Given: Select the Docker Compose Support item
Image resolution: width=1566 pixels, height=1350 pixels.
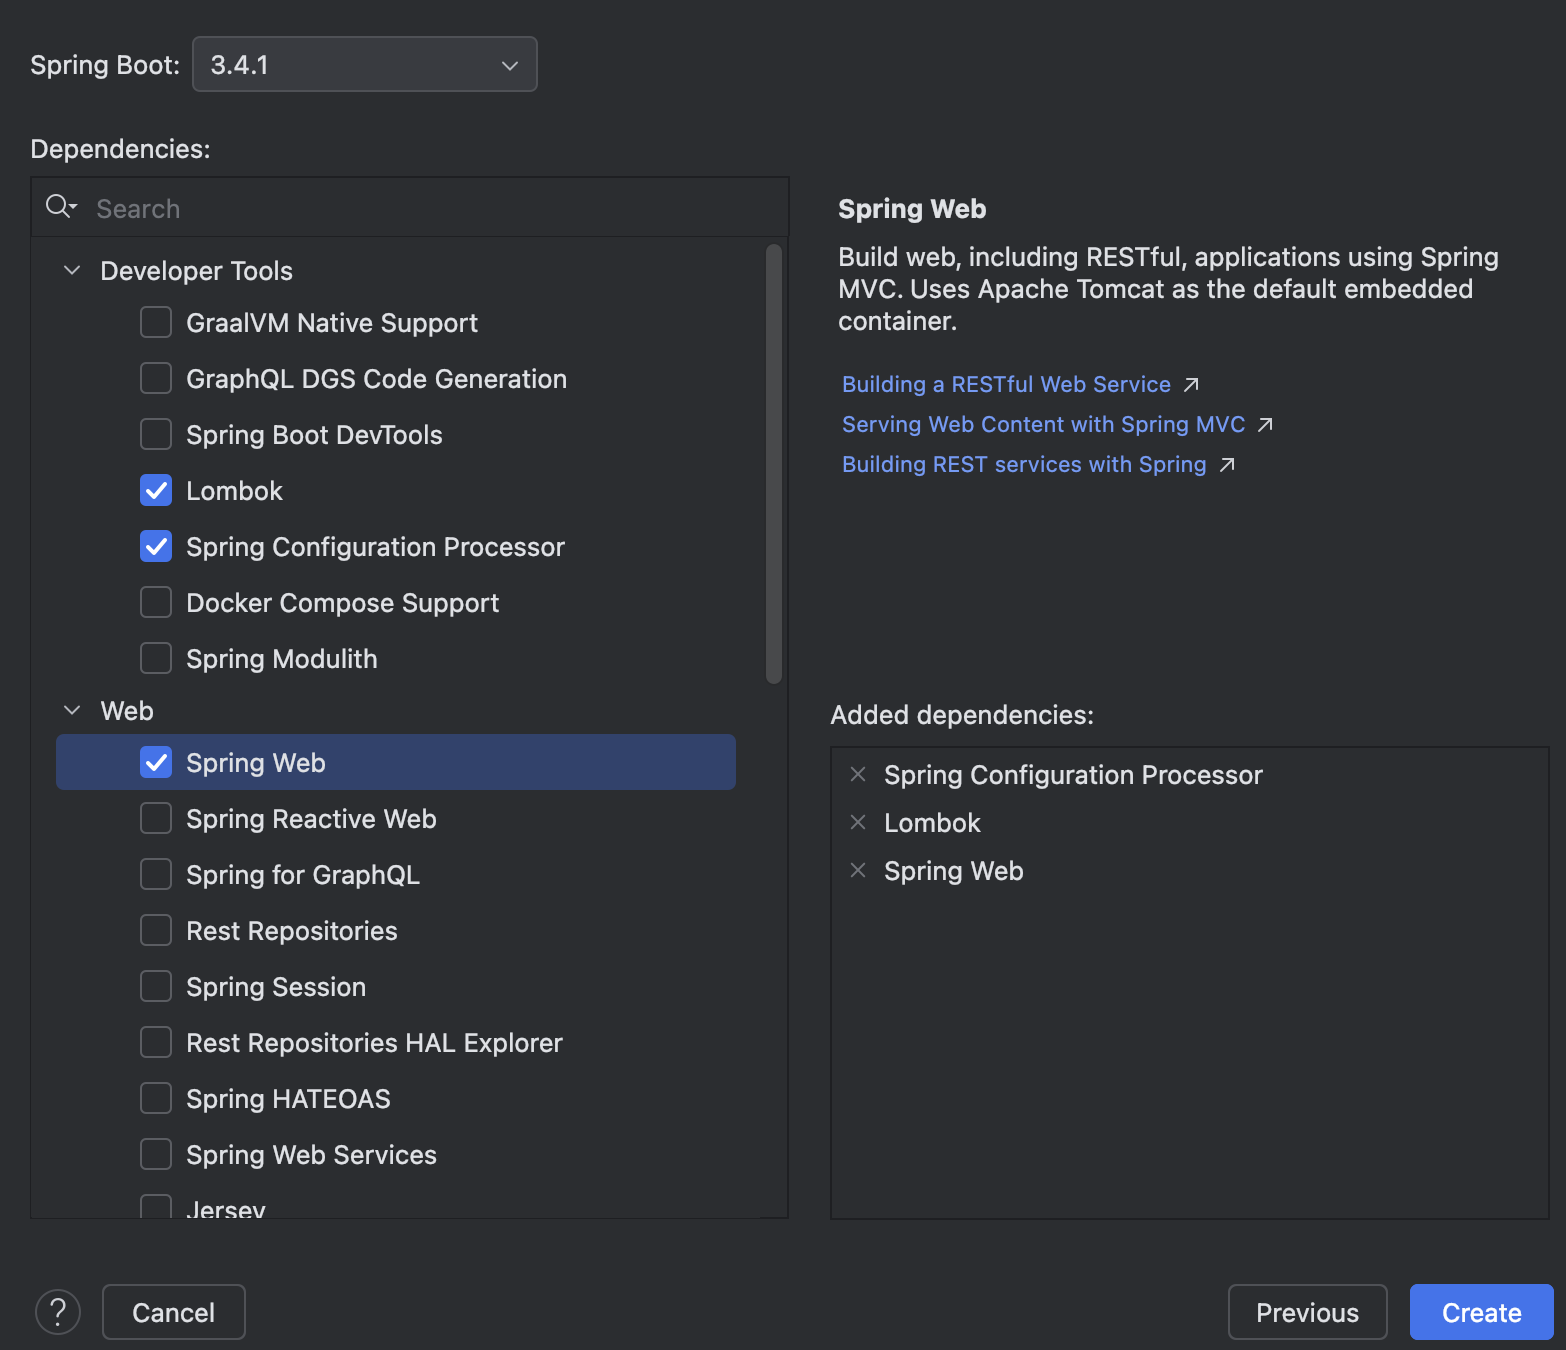Looking at the screenshot, I should (x=342, y=603).
